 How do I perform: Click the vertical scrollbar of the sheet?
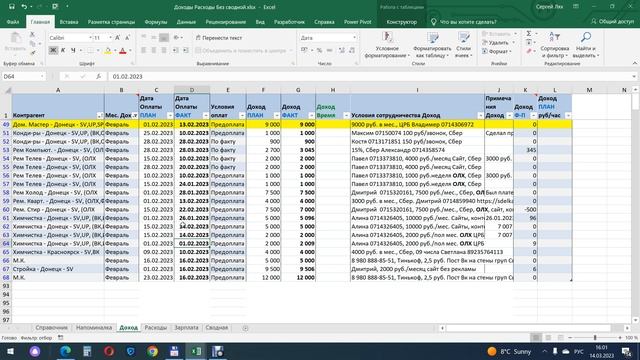(x=635, y=204)
